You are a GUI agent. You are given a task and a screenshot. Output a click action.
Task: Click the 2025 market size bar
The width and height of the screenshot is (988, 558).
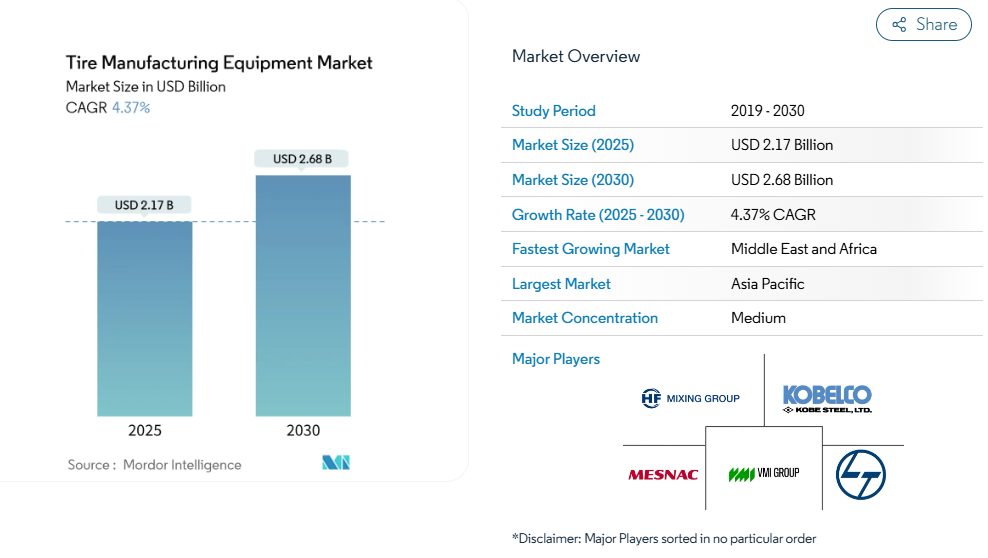(x=145, y=318)
